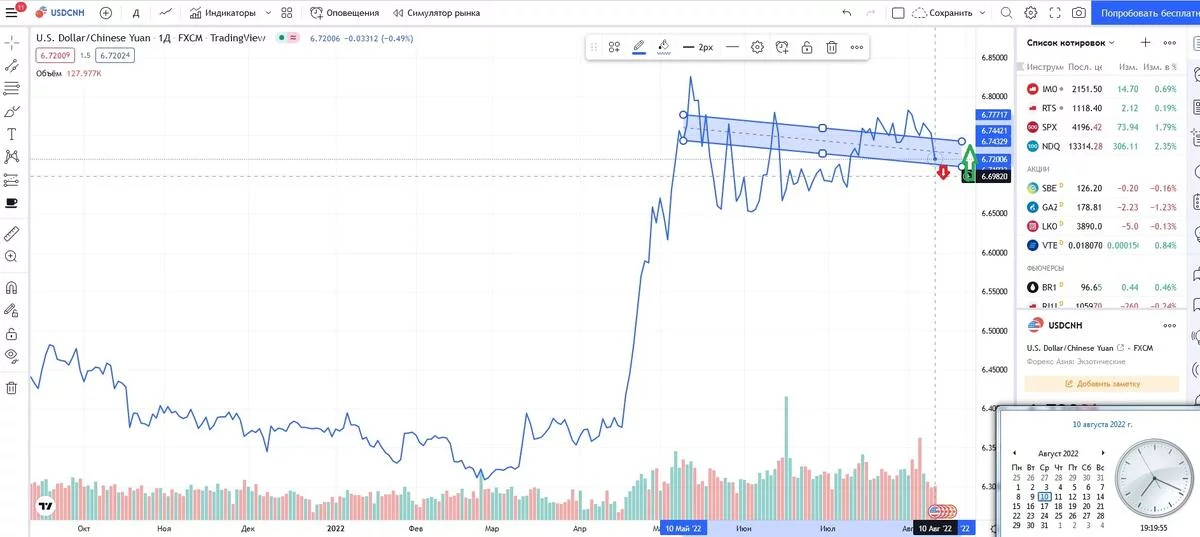1200x537 pixels.
Task: Go to previous month in calendar popup
Action: tap(1016, 453)
